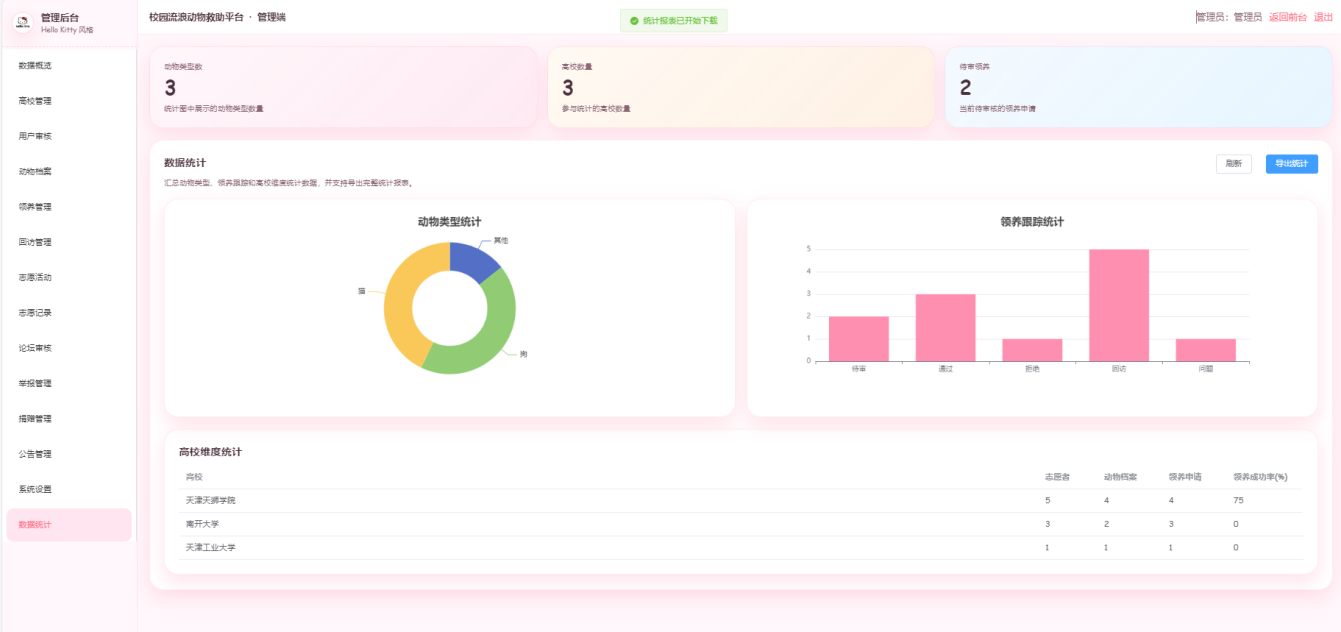Click the Hello Kitty logo icon
Screen dimensions: 1341x632
point(24,23)
